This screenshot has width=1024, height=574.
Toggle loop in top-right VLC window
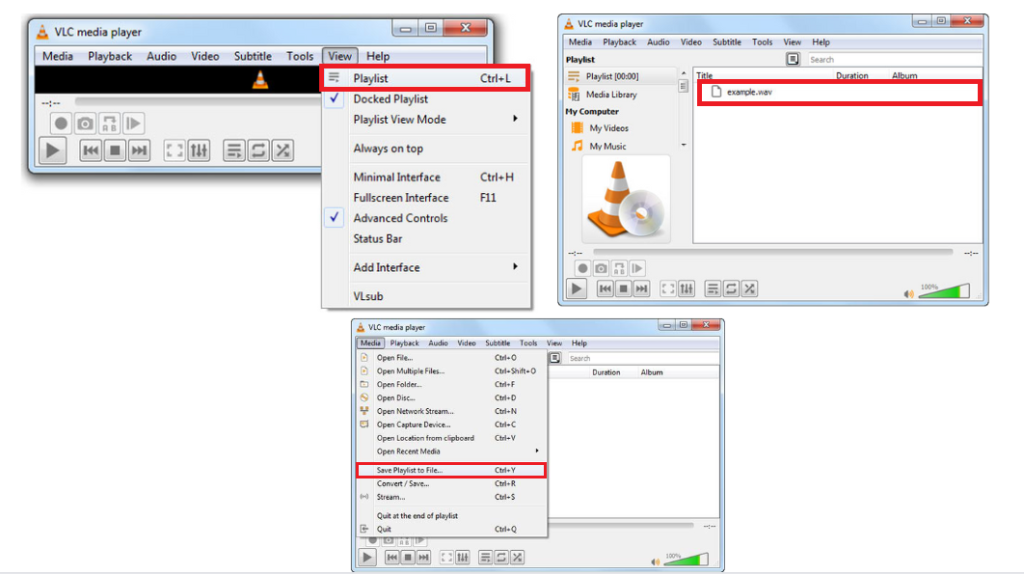click(731, 289)
